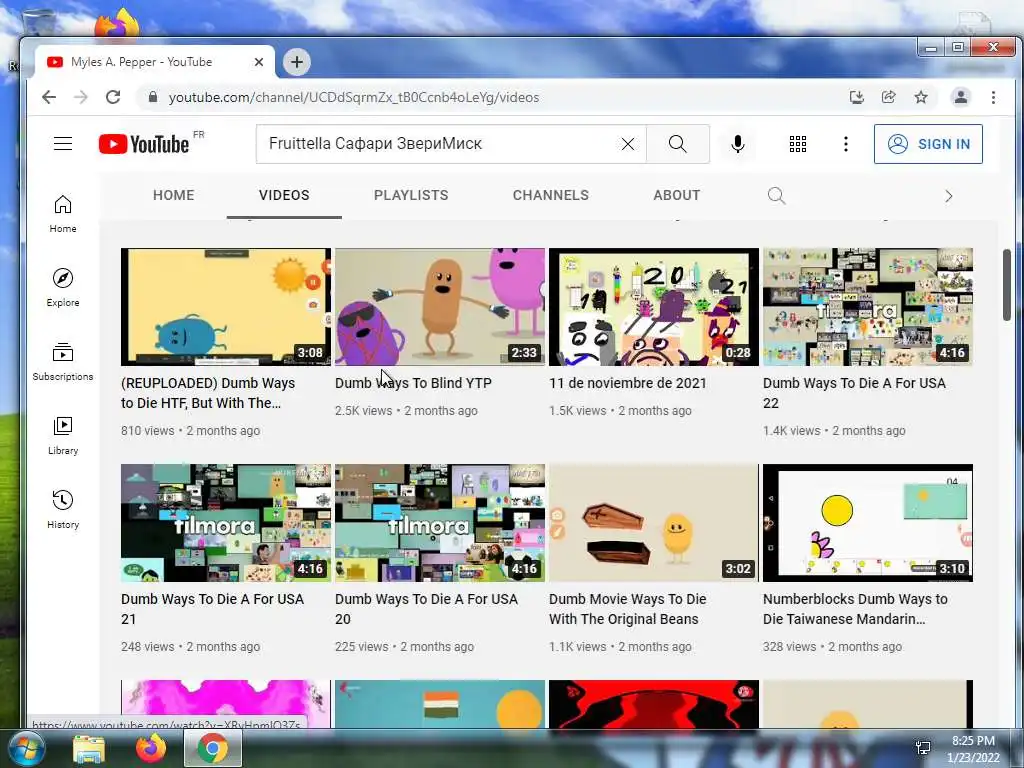
Task: Switch to the HOME channel tab
Action: (x=174, y=195)
